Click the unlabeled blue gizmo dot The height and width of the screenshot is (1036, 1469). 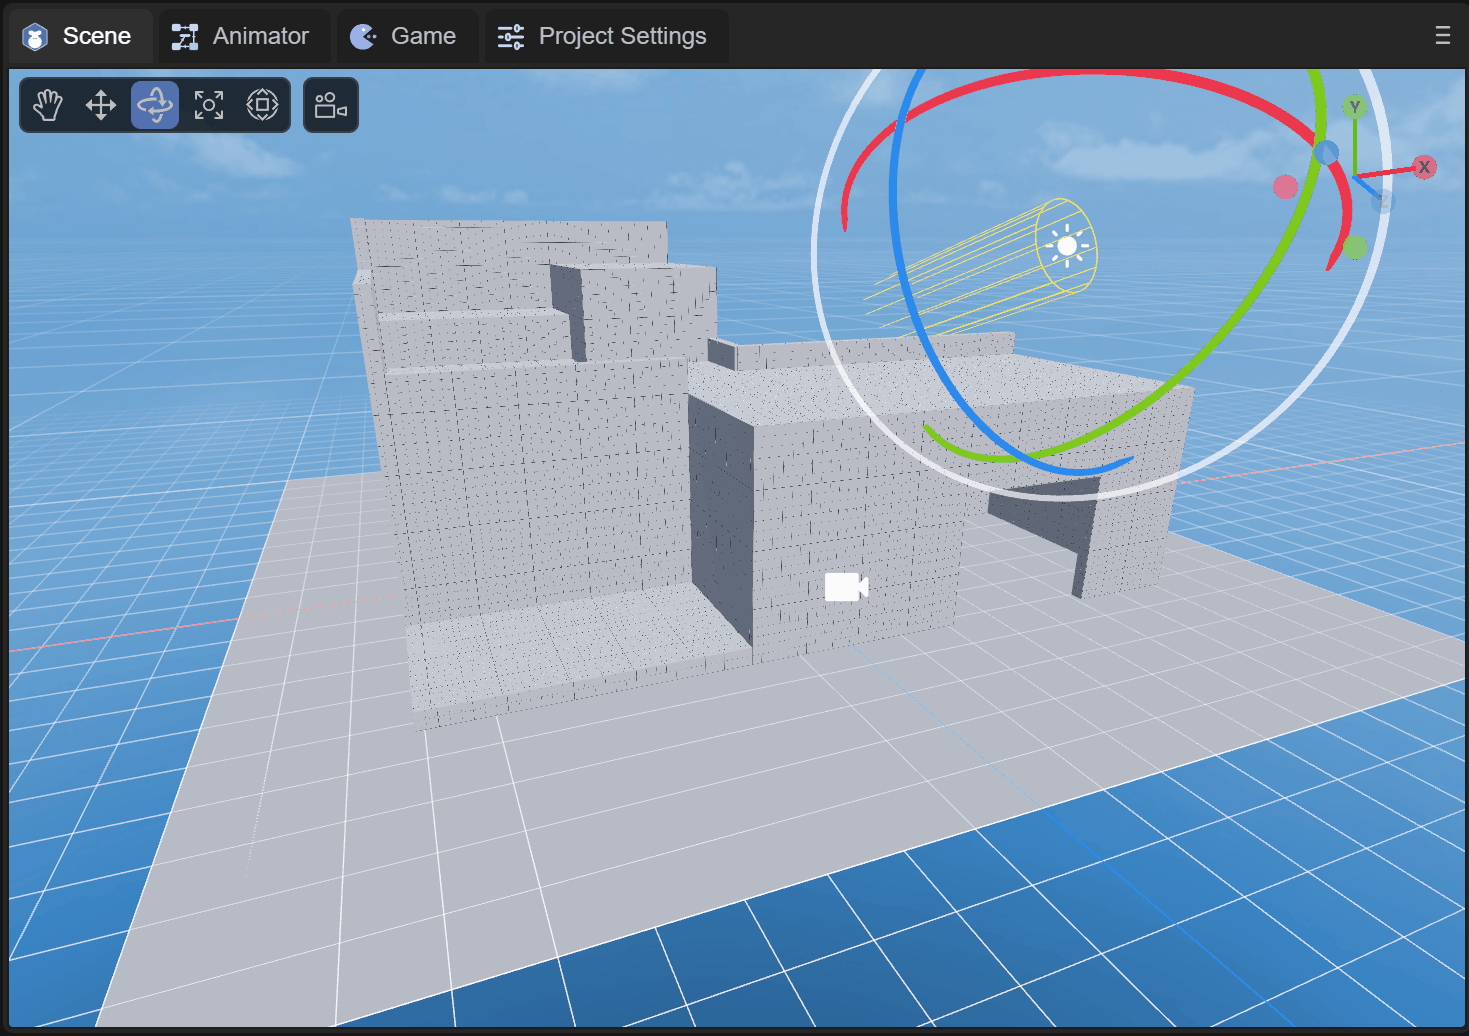point(1326,153)
